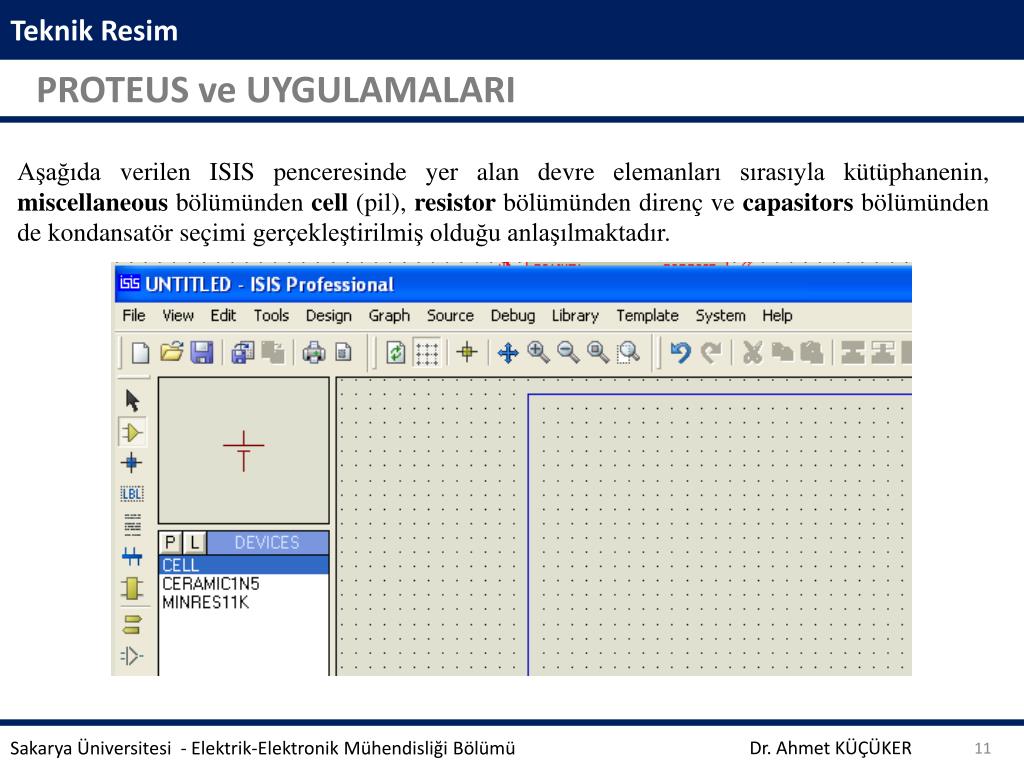The image size is (1024, 768).
Task: Select CELL in the devices list
Action: pyautogui.click(x=244, y=565)
